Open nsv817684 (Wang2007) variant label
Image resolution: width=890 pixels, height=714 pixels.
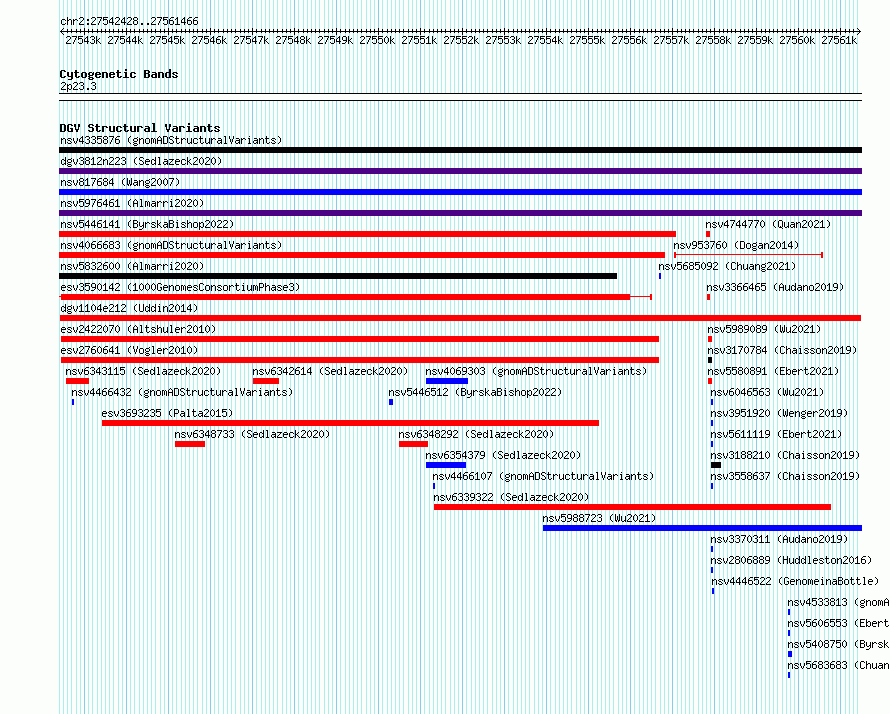tap(120, 182)
